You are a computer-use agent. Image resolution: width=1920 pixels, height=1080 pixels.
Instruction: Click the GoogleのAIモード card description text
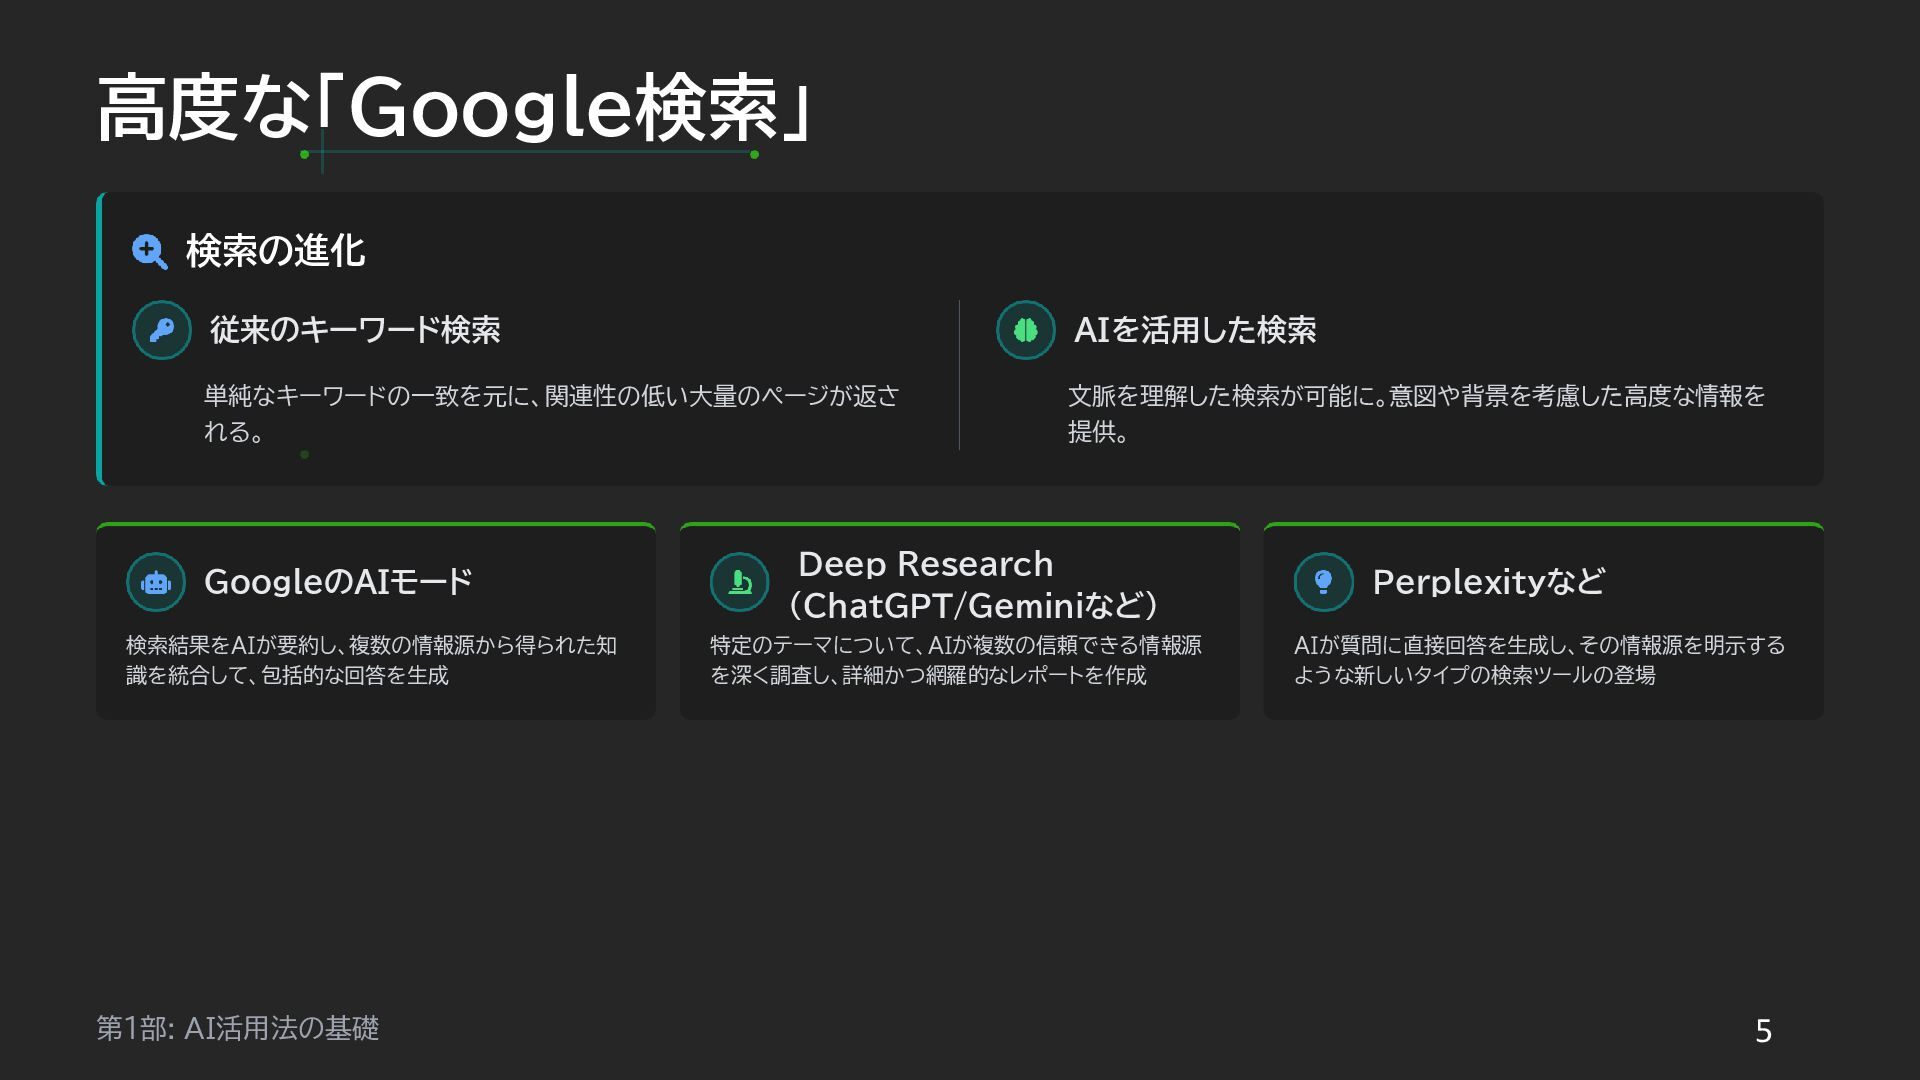[x=370, y=660]
